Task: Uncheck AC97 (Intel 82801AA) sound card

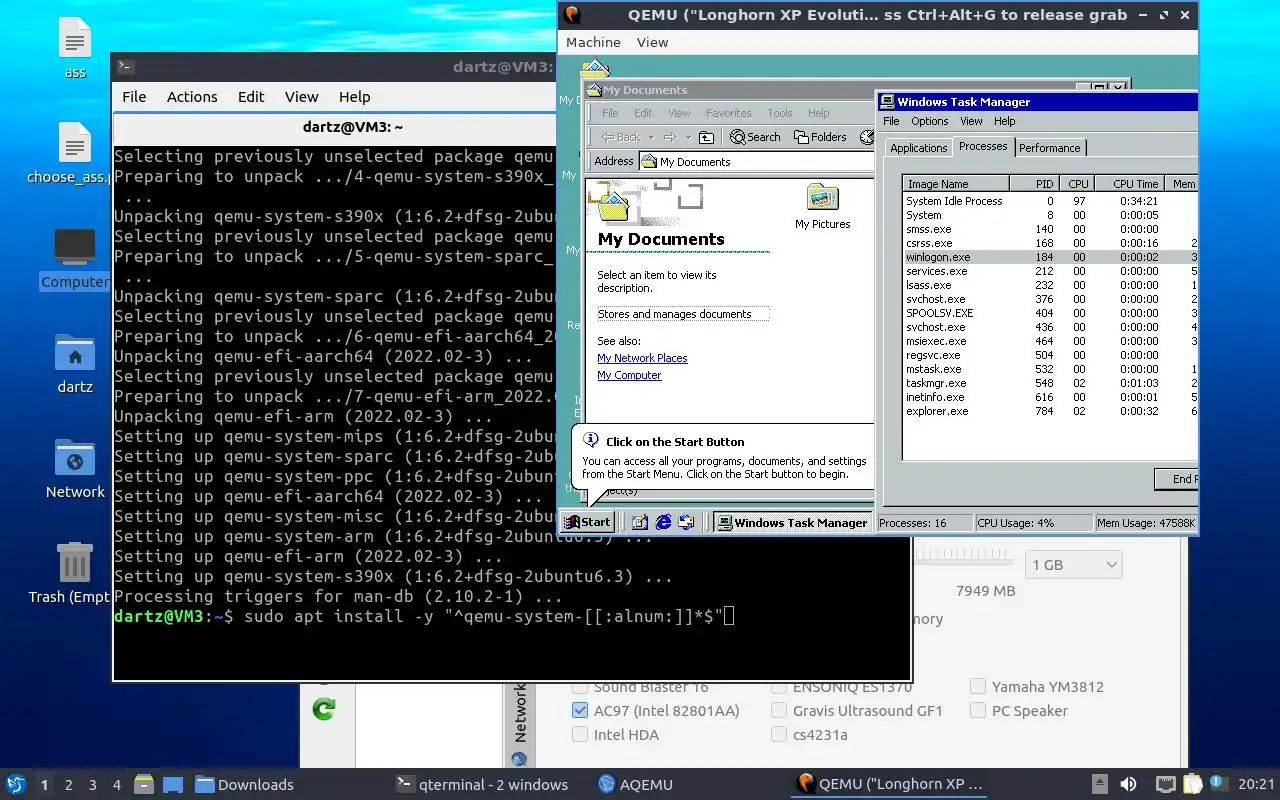Action: [x=579, y=711]
